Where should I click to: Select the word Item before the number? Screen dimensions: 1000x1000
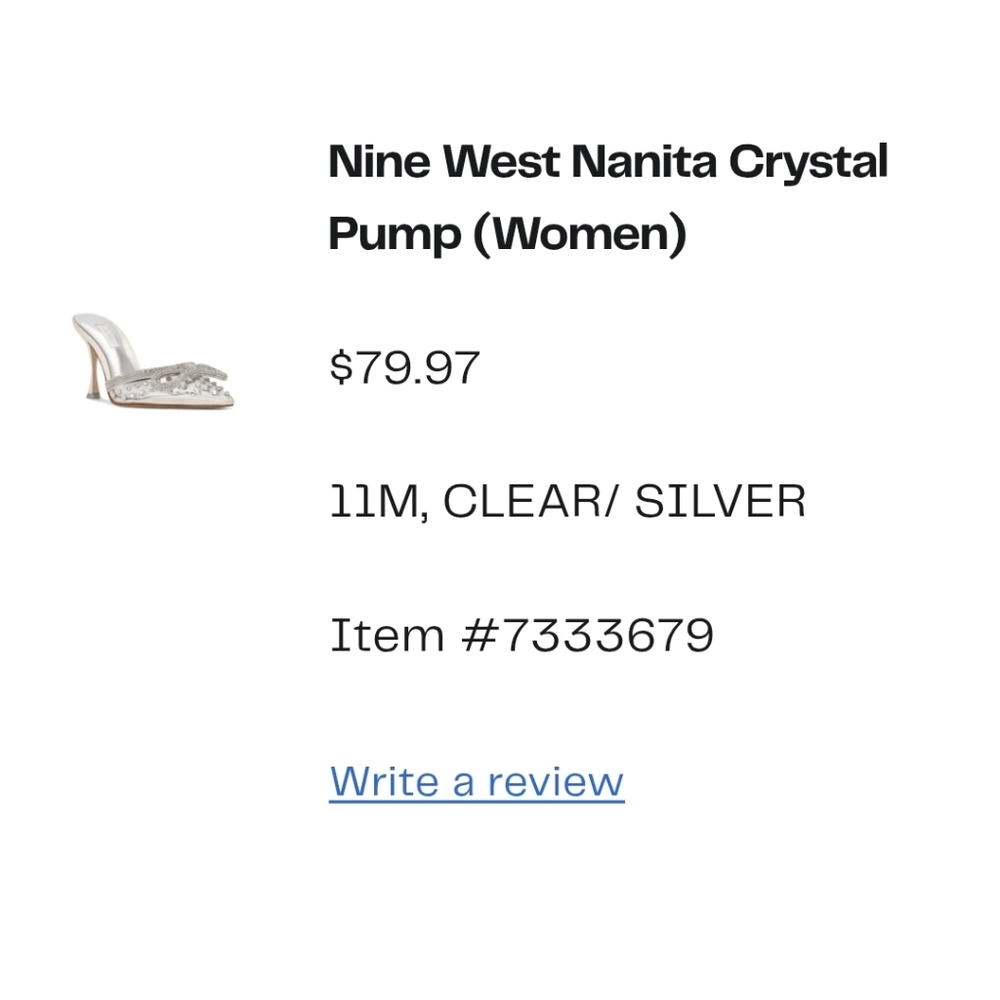[x=385, y=633]
